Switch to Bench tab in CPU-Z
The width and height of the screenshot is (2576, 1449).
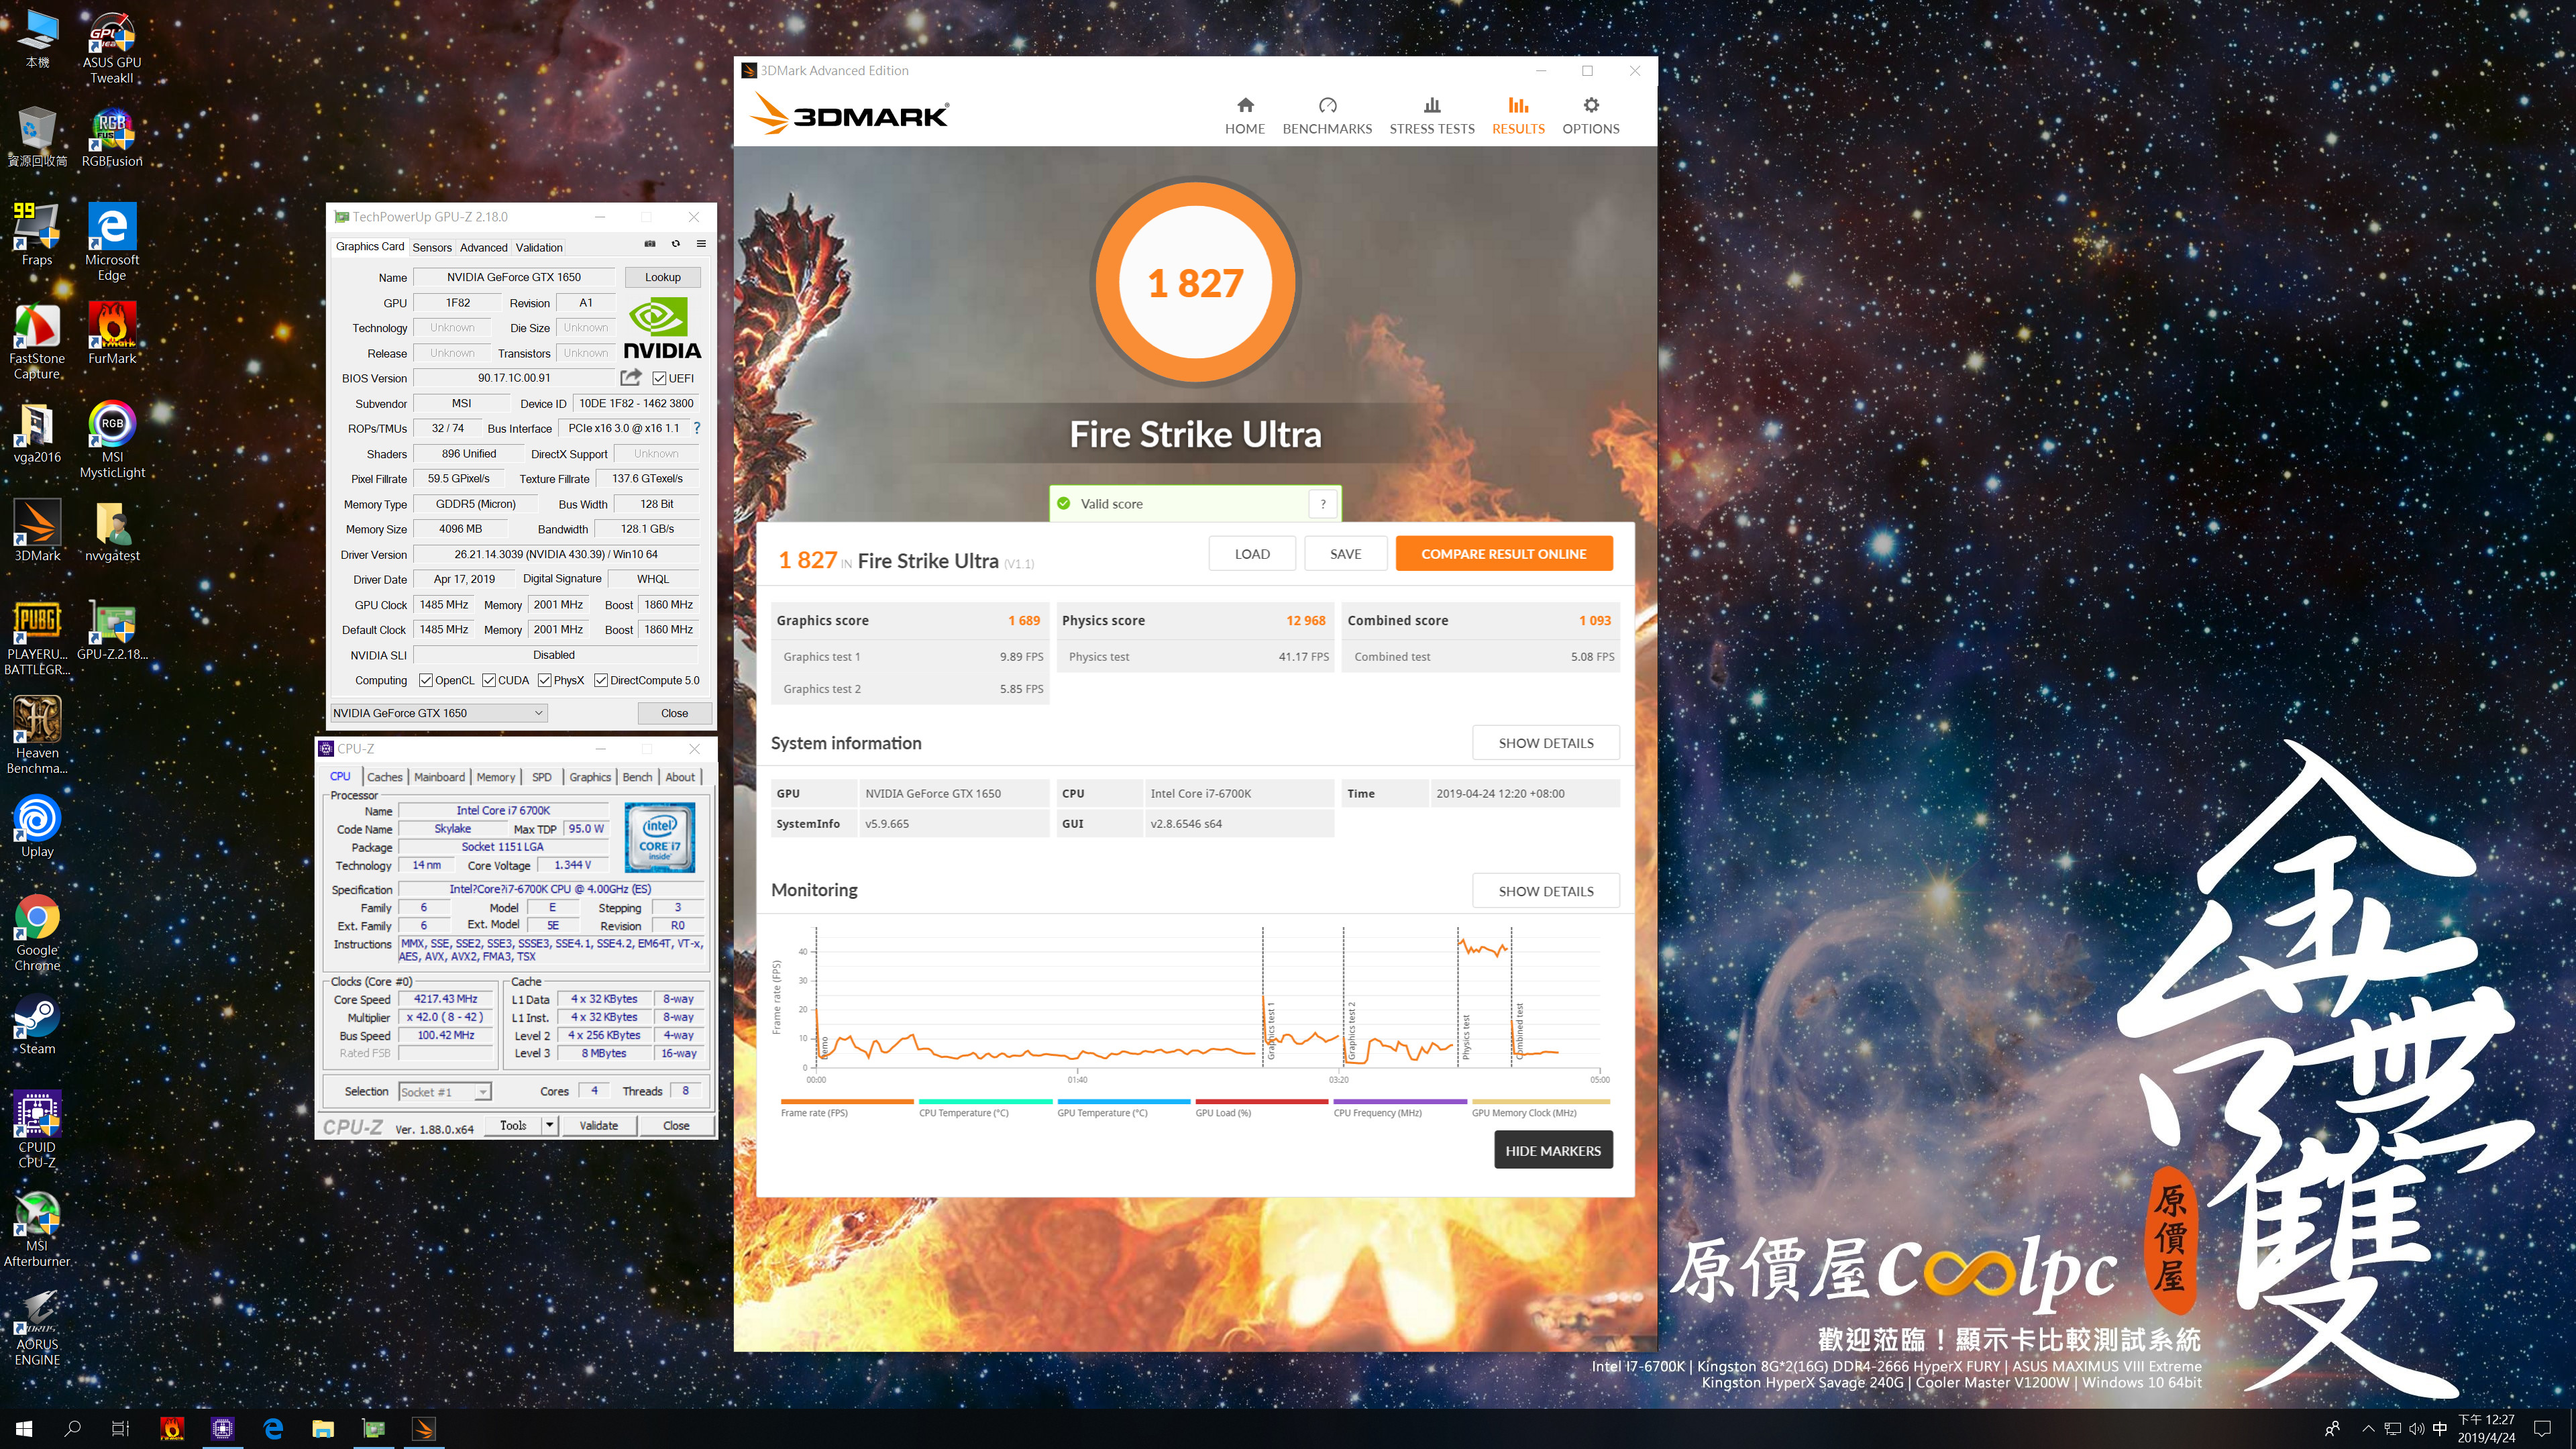tap(637, 777)
